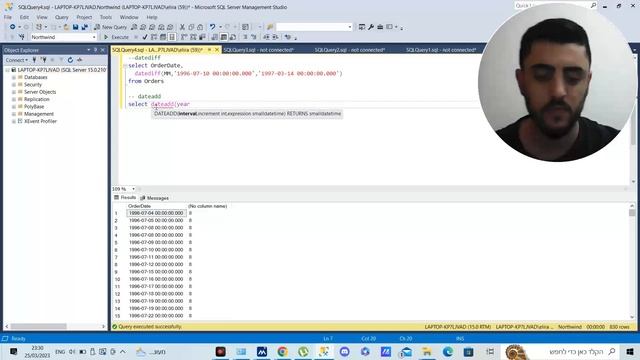Execute the current query
Viewport: 640px width, 360px height.
tap(116, 37)
